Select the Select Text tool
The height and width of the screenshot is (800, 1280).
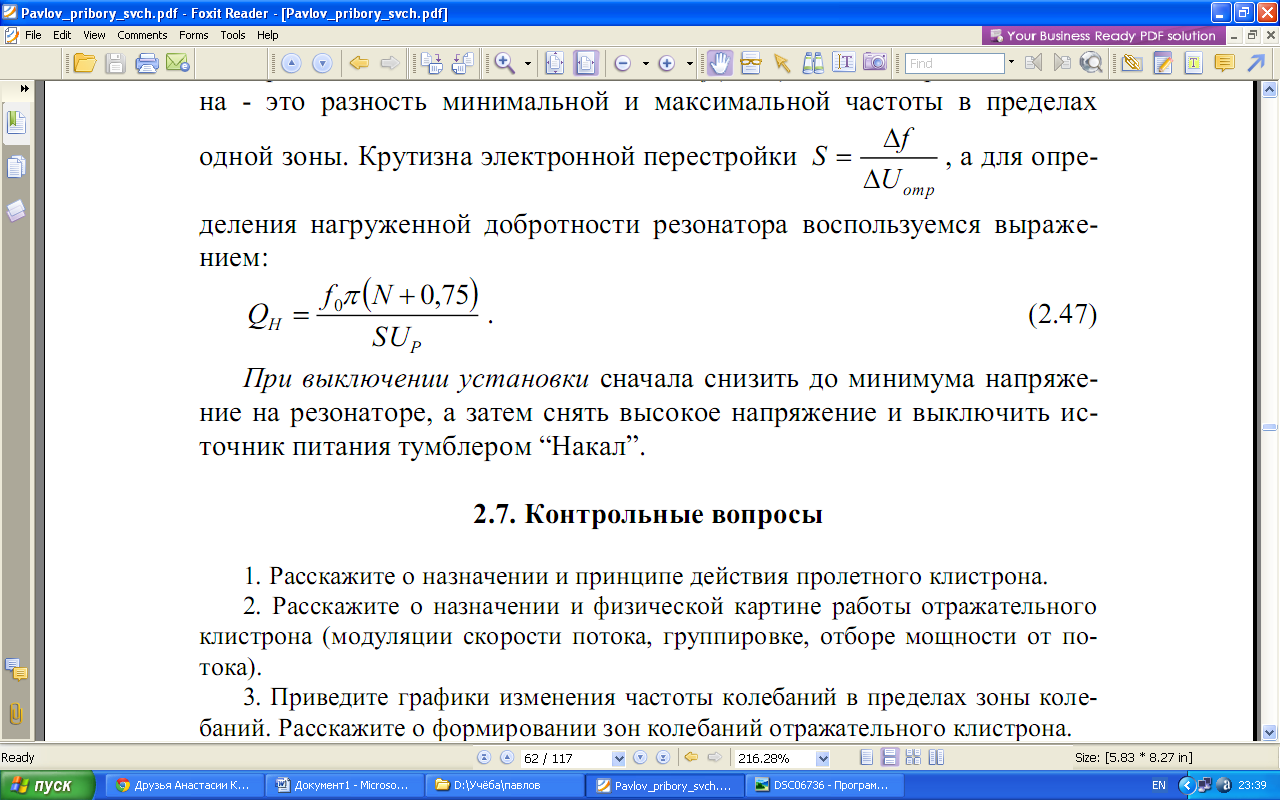point(844,63)
